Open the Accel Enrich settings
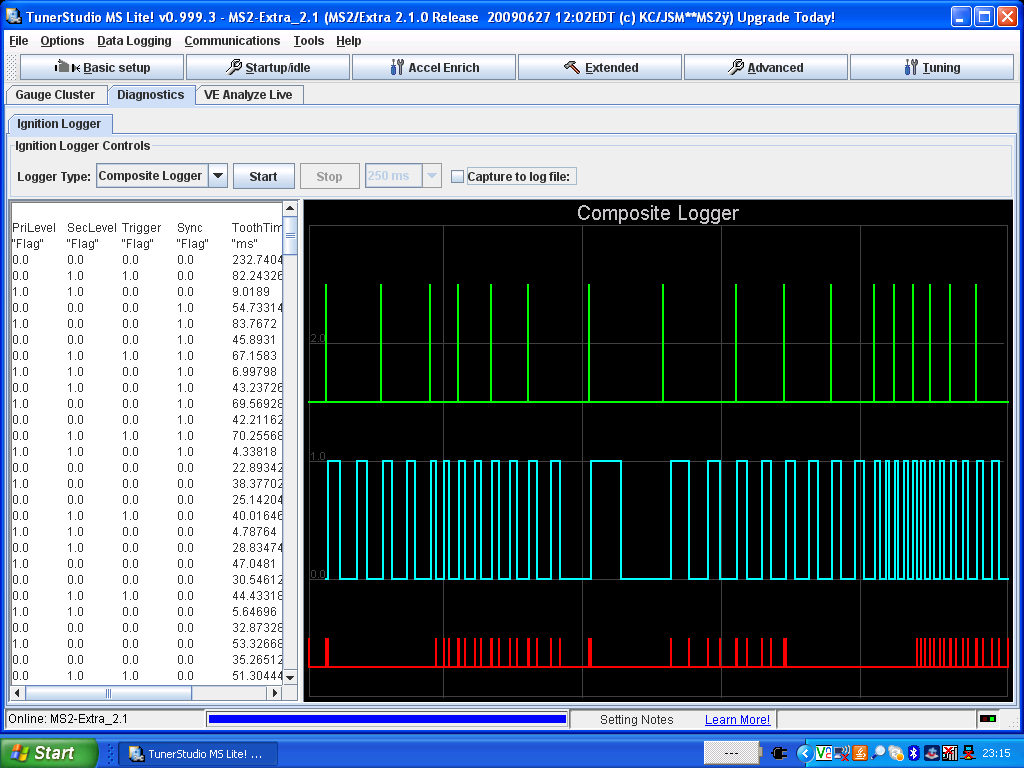Image resolution: width=1024 pixels, height=768 pixels. [434, 68]
